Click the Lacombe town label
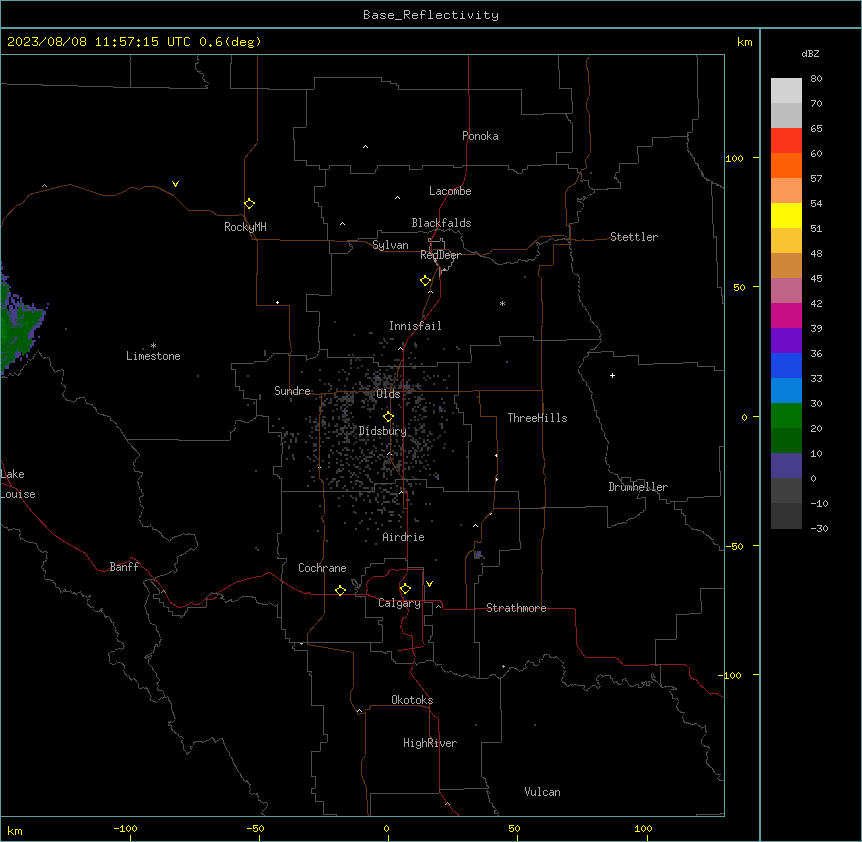This screenshot has width=862, height=842. [x=450, y=191]
